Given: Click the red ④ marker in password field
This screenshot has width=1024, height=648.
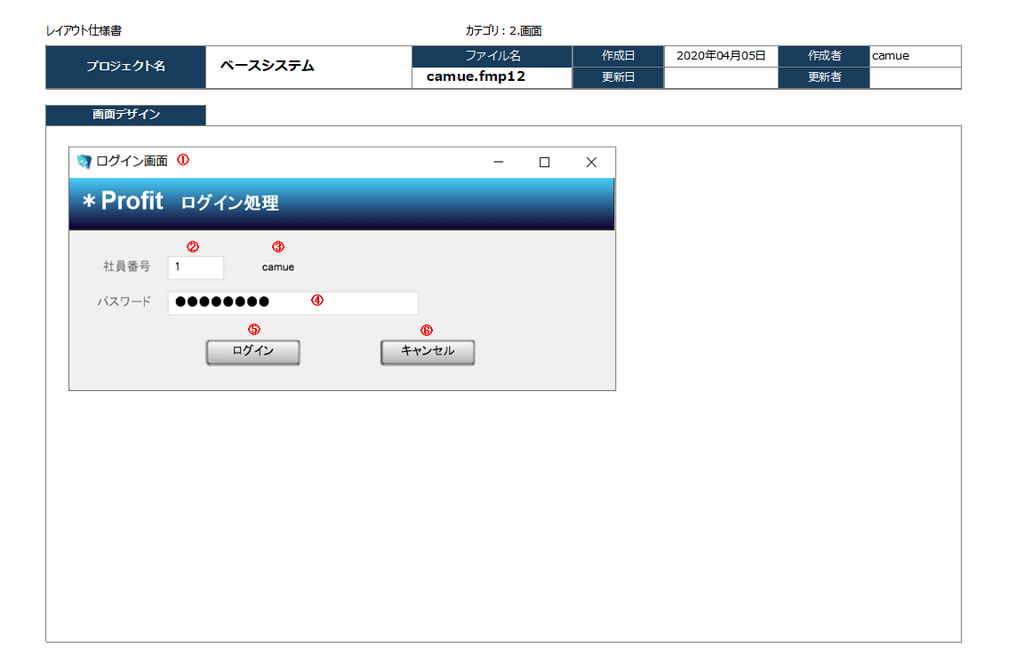Looking at the screenshot, I should [317, 300].
